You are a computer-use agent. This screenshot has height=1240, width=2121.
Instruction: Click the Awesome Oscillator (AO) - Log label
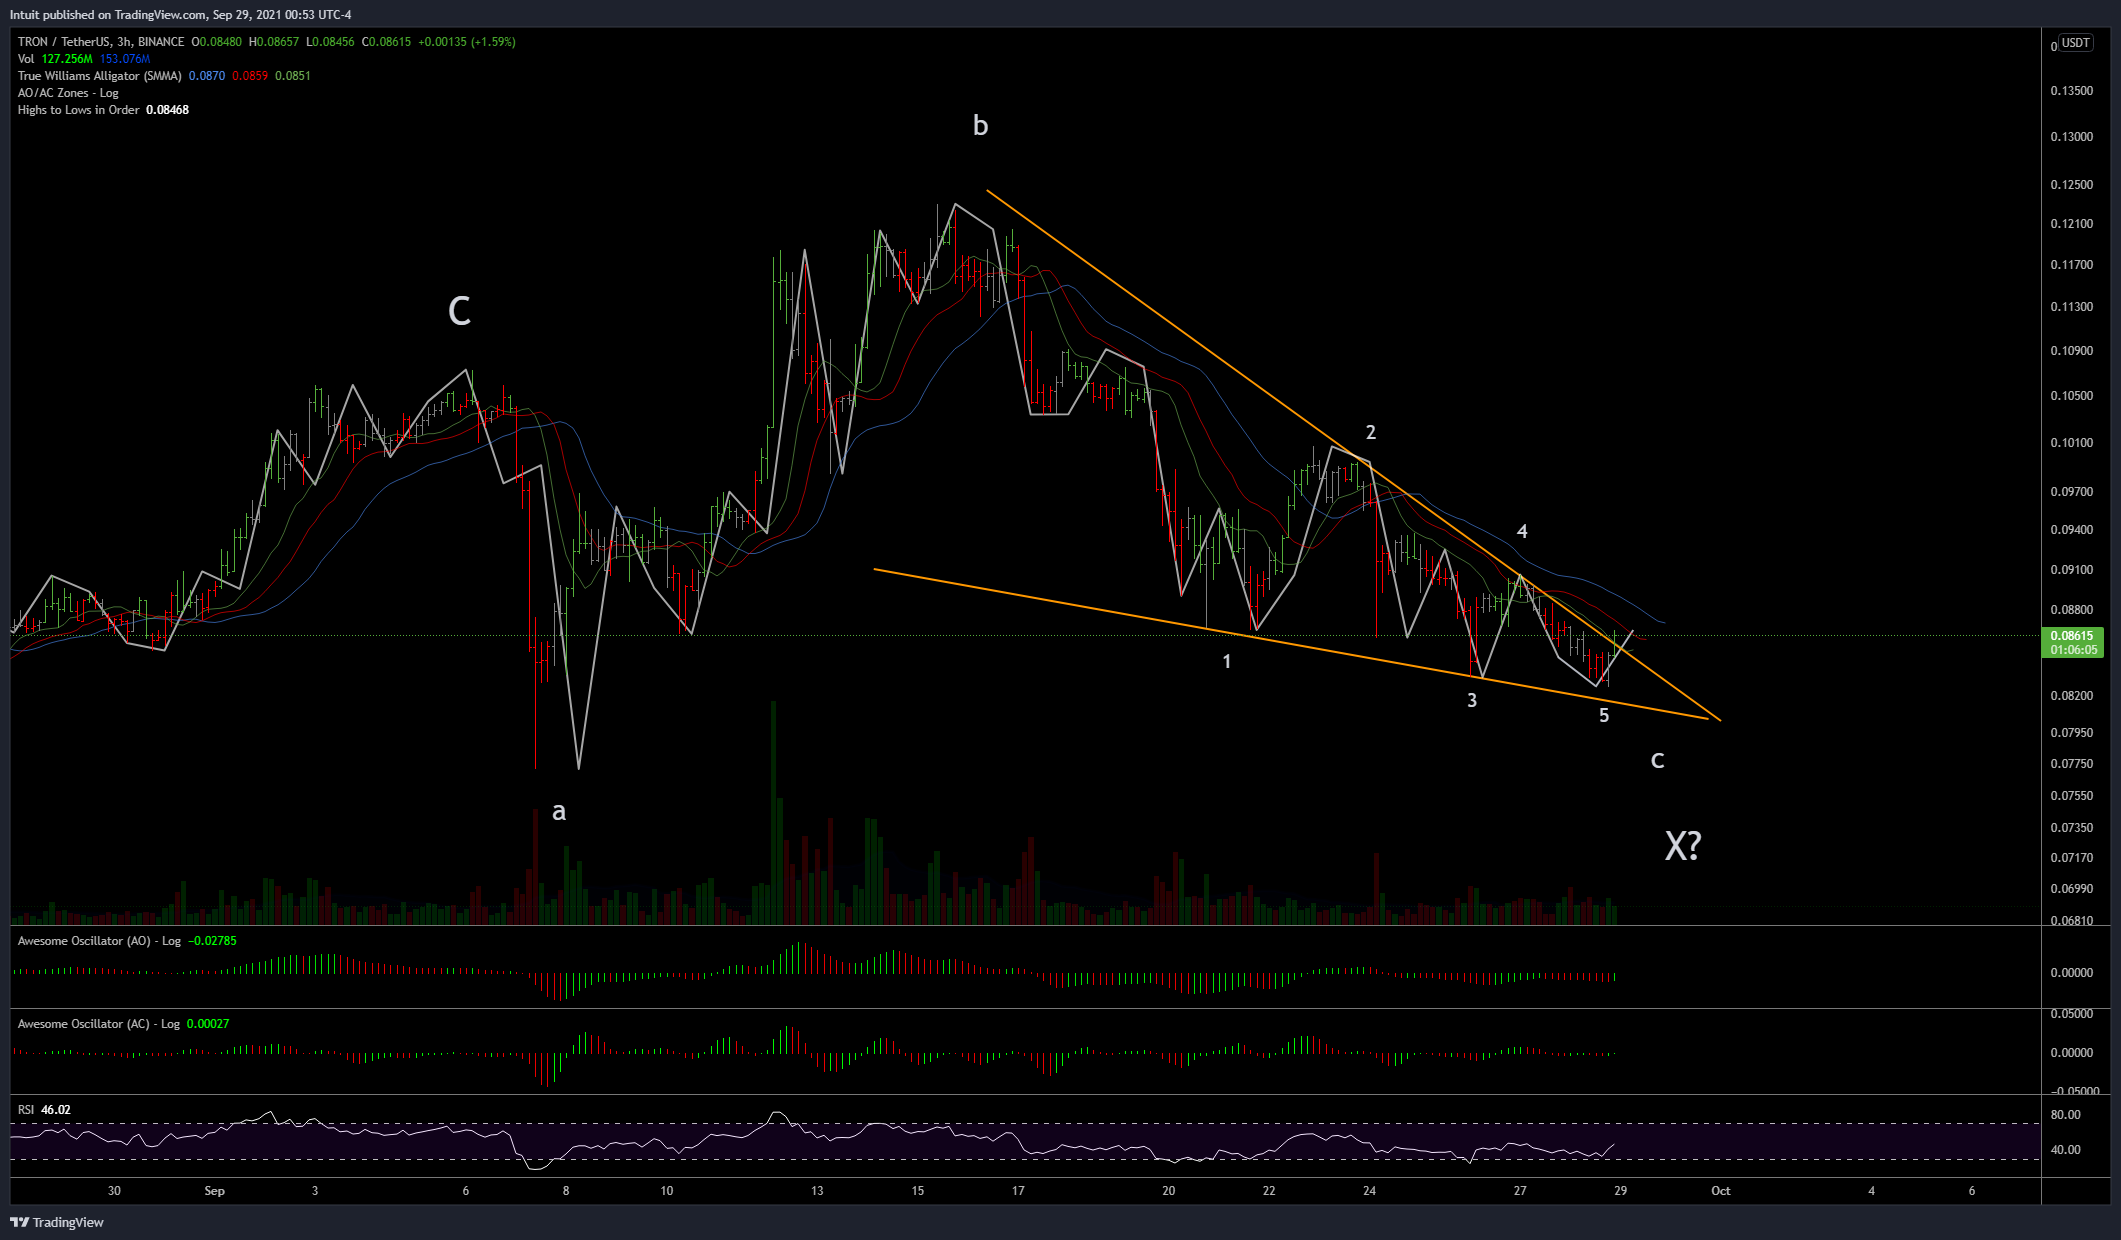click(99, 941)
